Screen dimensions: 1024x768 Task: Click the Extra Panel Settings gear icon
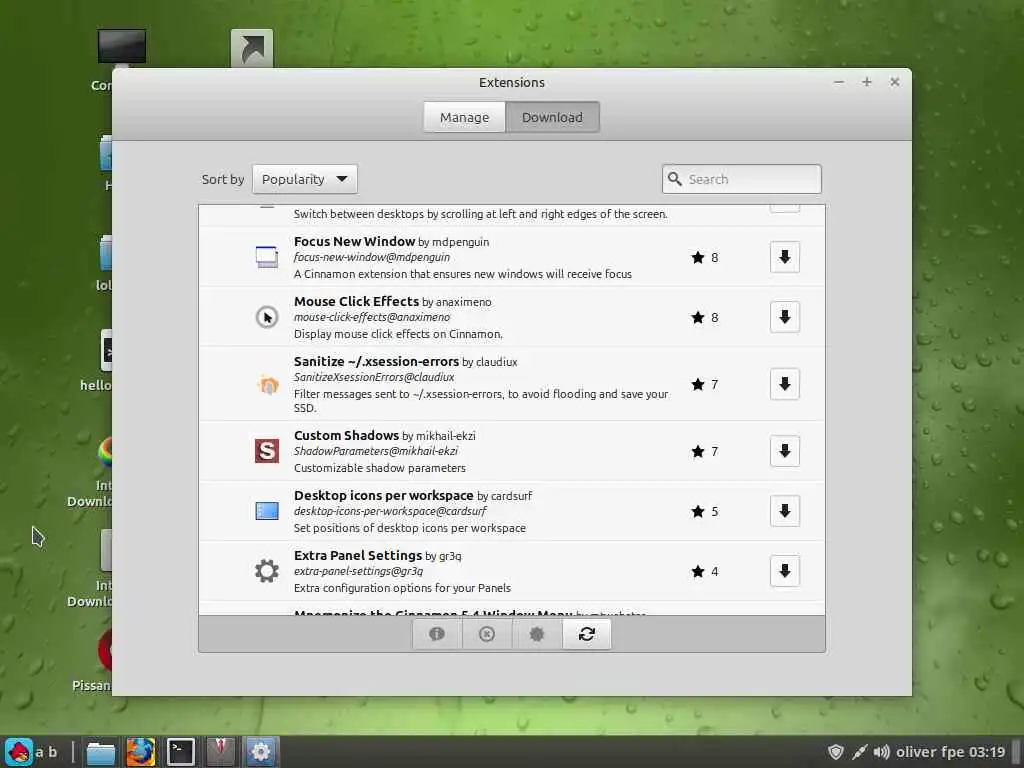(x=266, y=571)
